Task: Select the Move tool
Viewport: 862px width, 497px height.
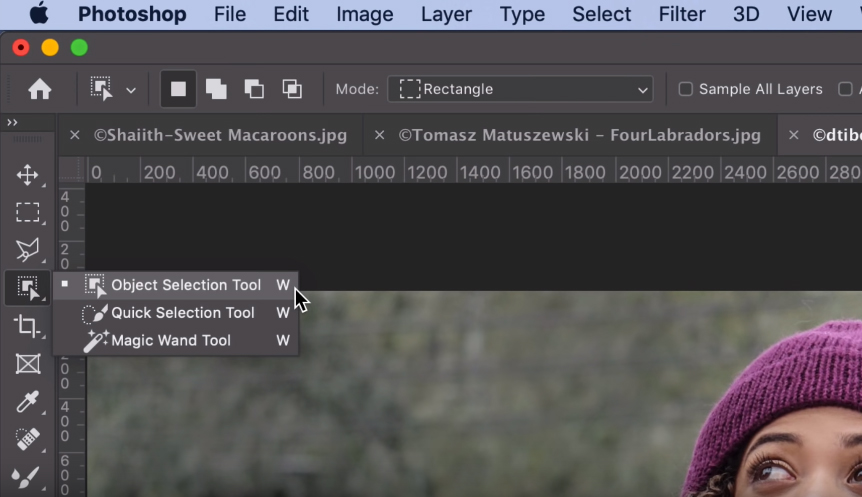Action: tap(27, 175)
